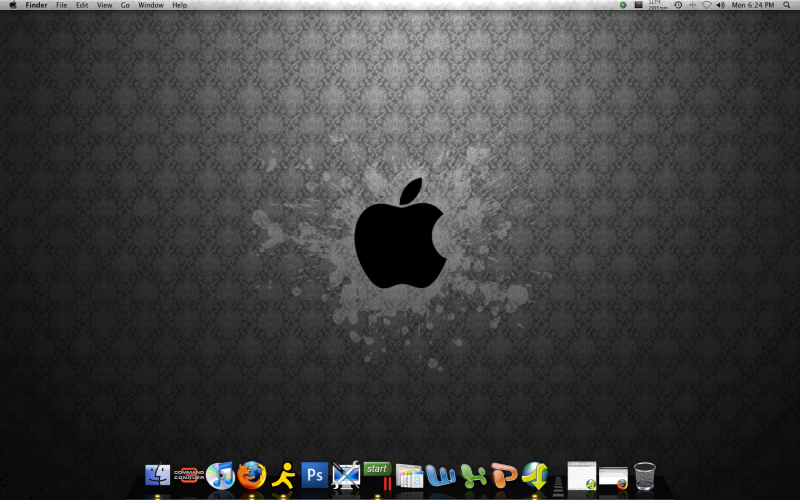Open the Apple menu
Viewport: 800px width, 500px height.
click(x=13, y=5)
